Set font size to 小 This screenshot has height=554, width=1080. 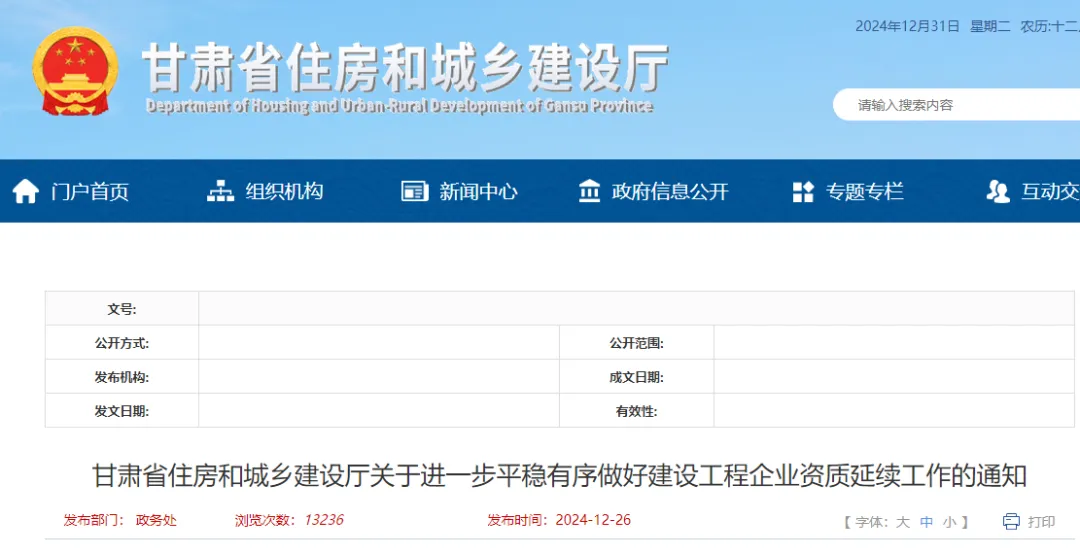tap(949, 521)
